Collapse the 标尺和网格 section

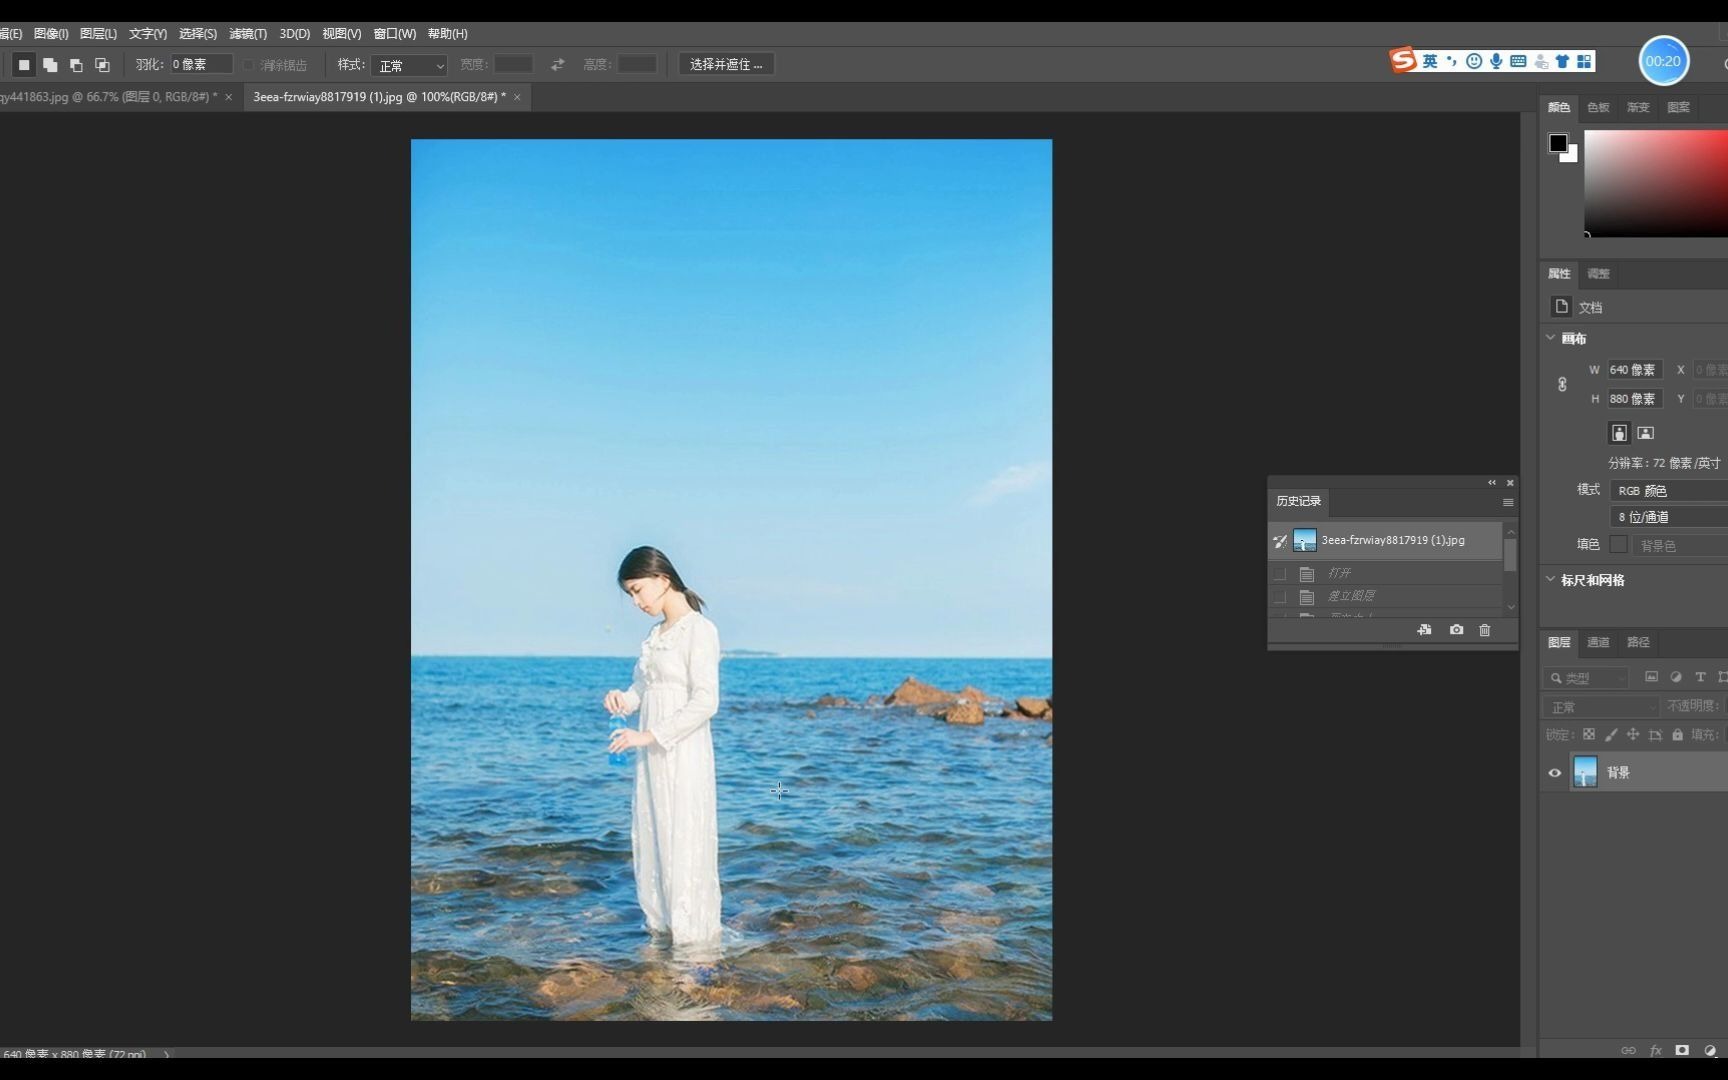point(1550,579)
